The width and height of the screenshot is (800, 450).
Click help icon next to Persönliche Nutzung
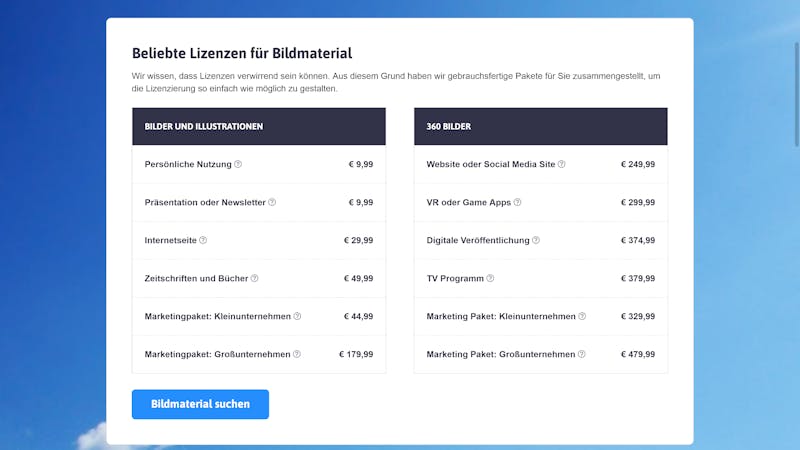(238, 164)
